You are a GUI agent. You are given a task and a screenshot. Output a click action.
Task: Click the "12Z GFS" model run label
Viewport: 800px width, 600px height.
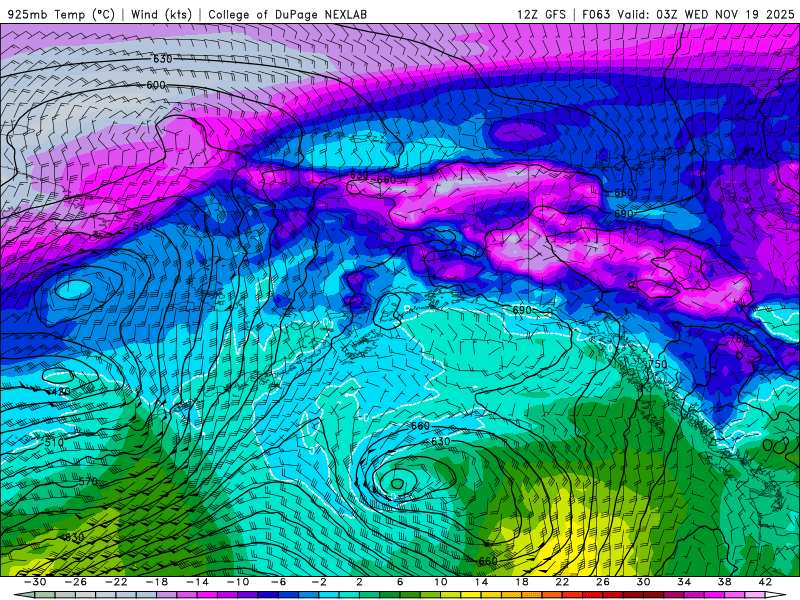click(541, 14)
